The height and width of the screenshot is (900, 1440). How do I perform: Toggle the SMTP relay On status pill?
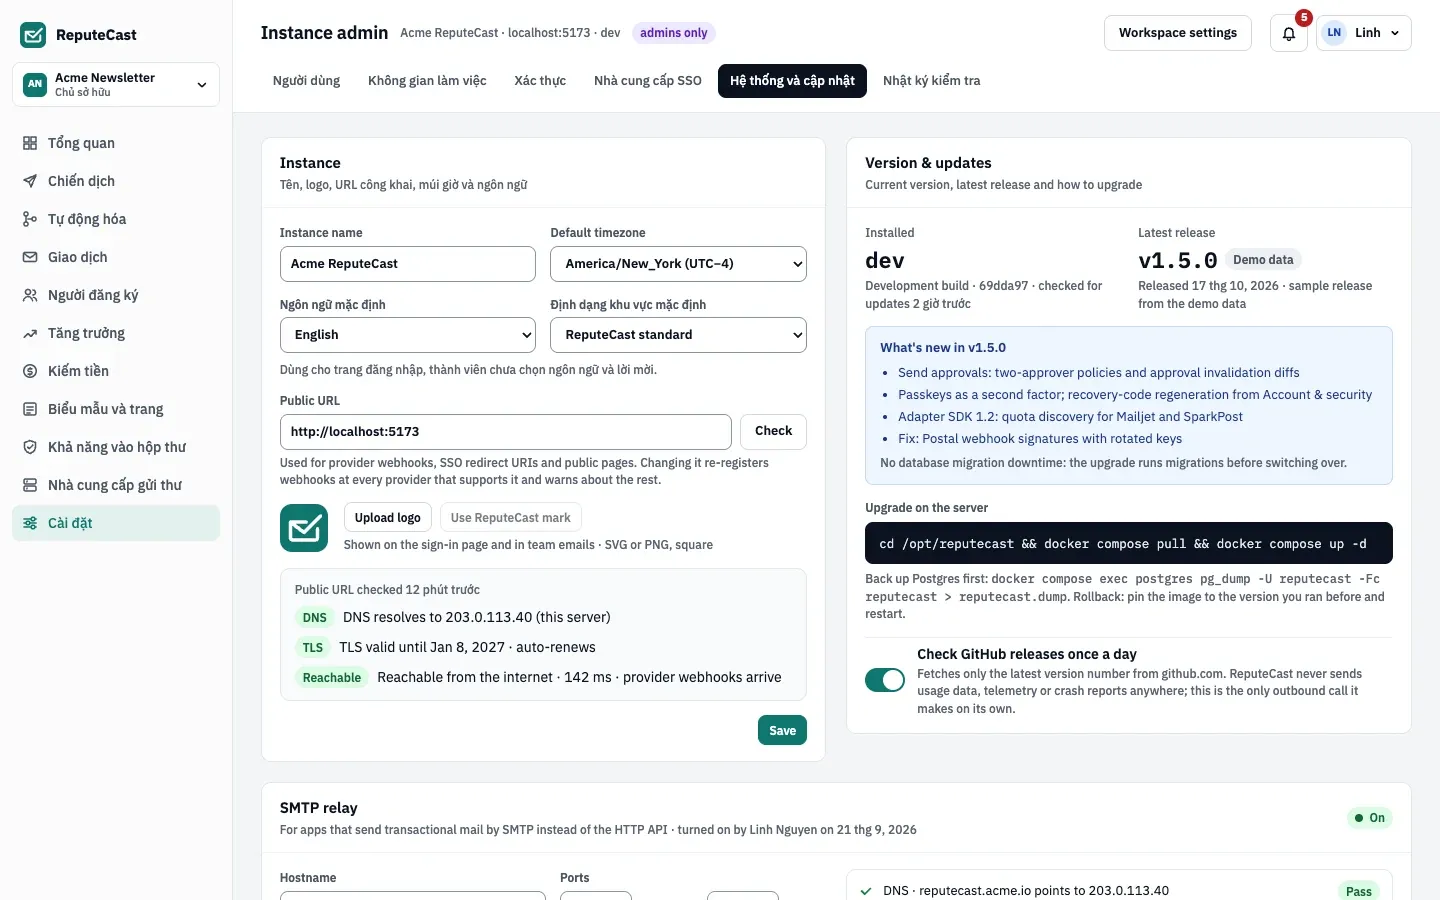[1369, 818]
